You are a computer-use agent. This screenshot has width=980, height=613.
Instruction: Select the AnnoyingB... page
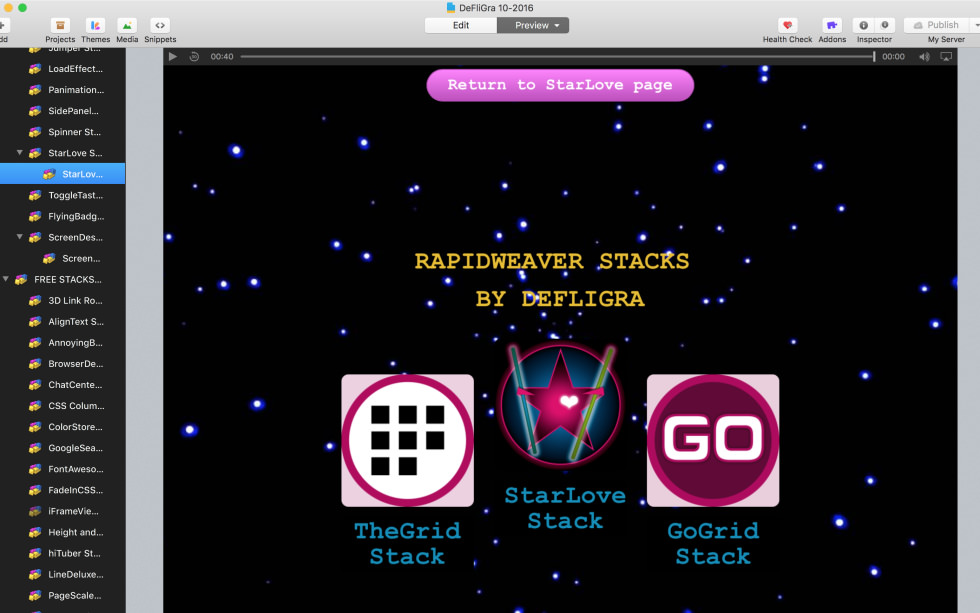[x=62, y=342]
